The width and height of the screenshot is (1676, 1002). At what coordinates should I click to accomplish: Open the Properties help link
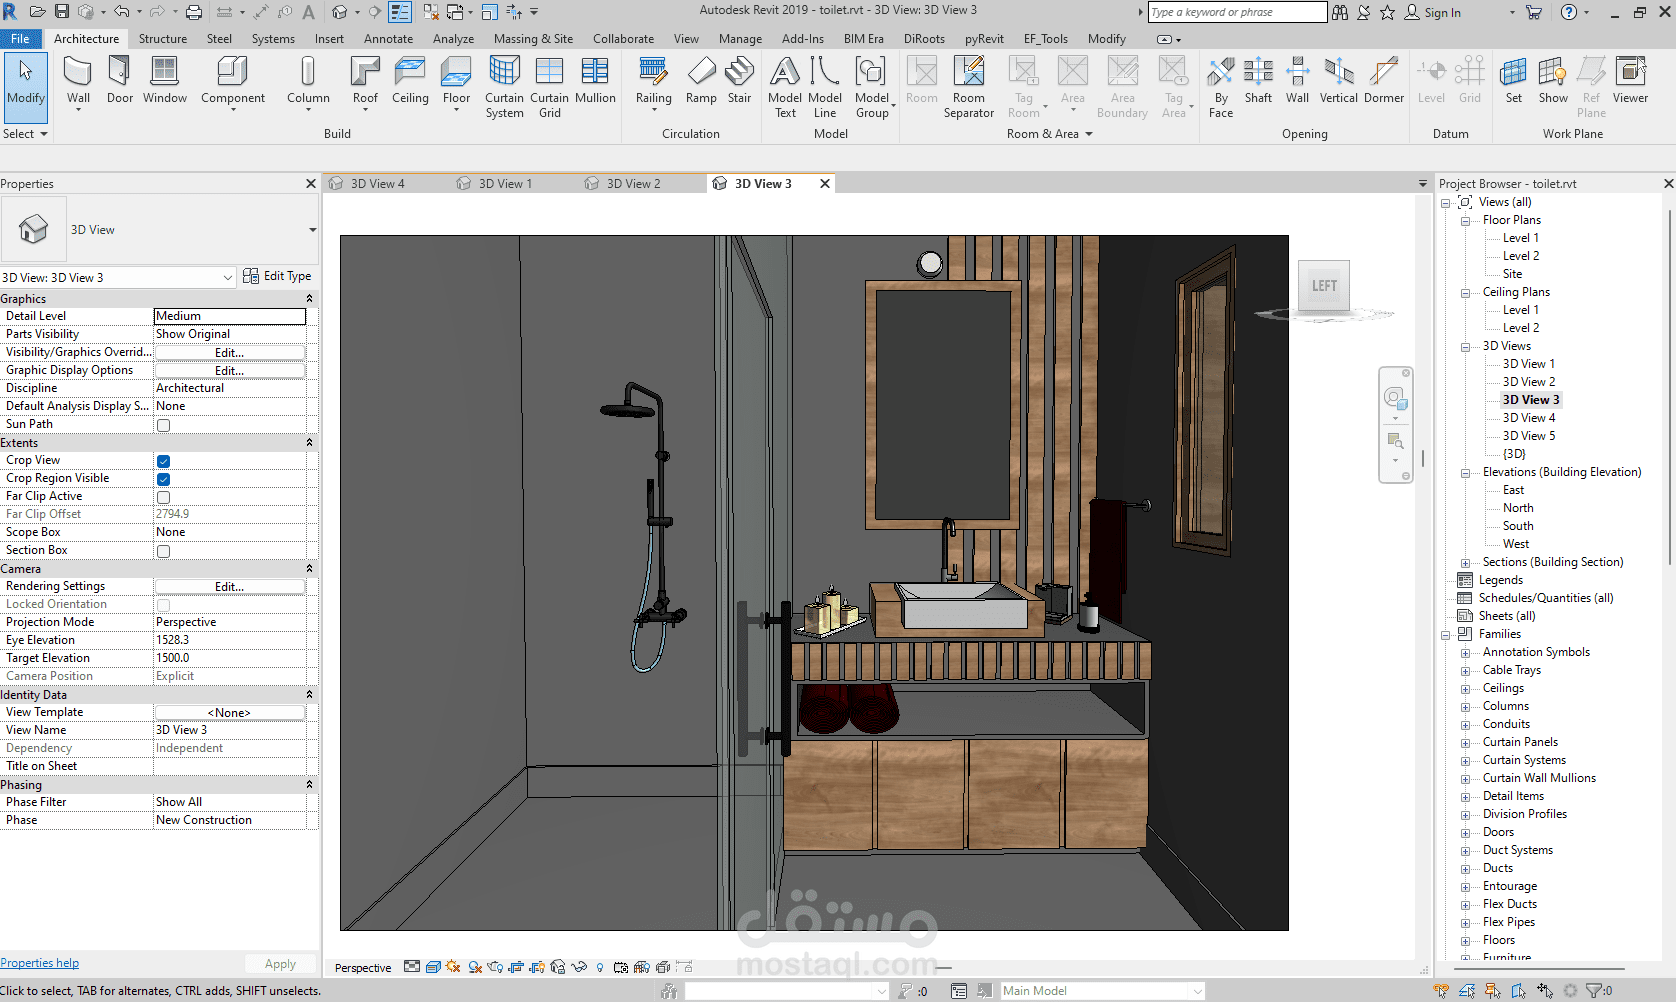tap(40, 963)
